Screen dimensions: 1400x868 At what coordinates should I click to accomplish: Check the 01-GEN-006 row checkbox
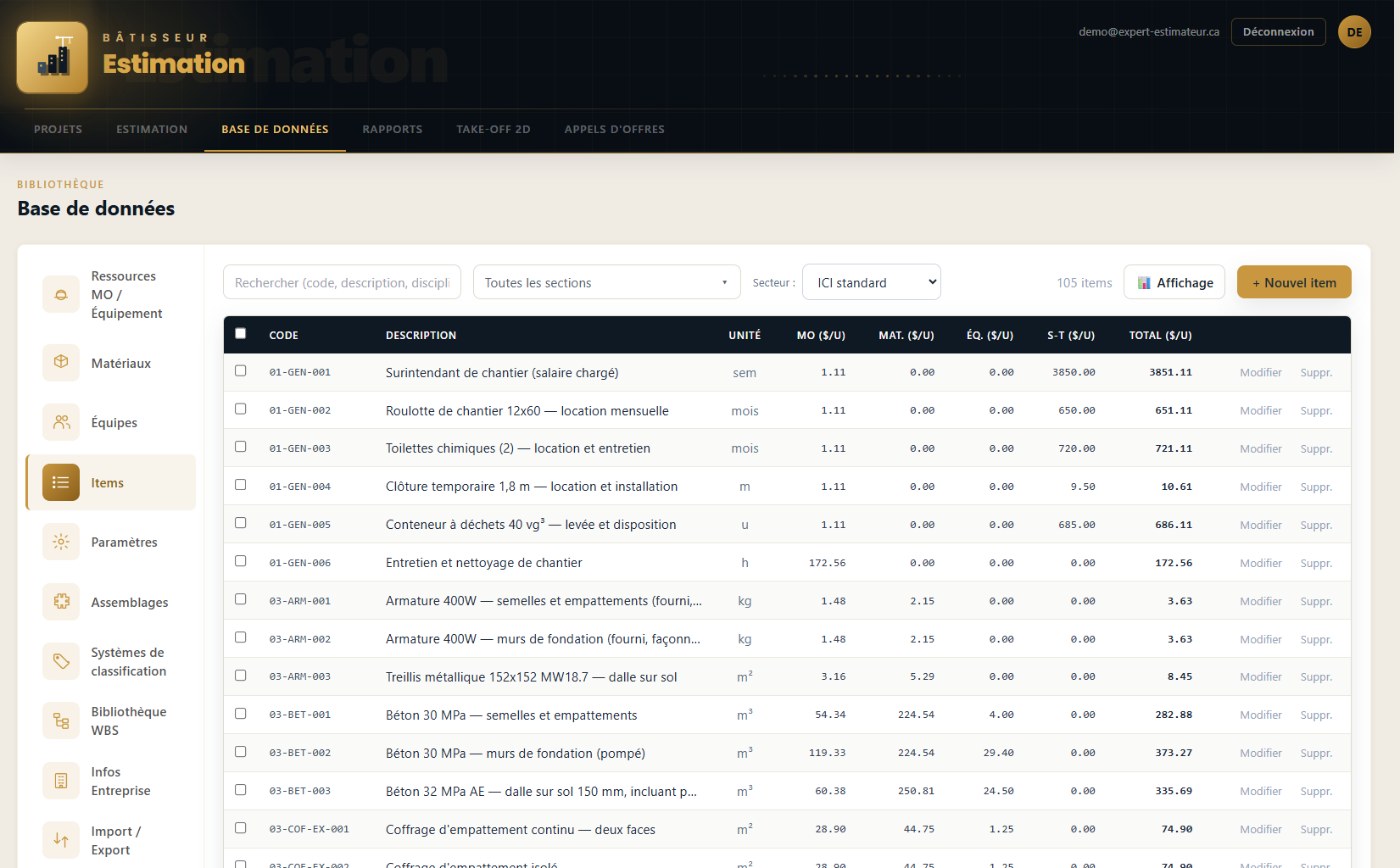click(240, 560)
